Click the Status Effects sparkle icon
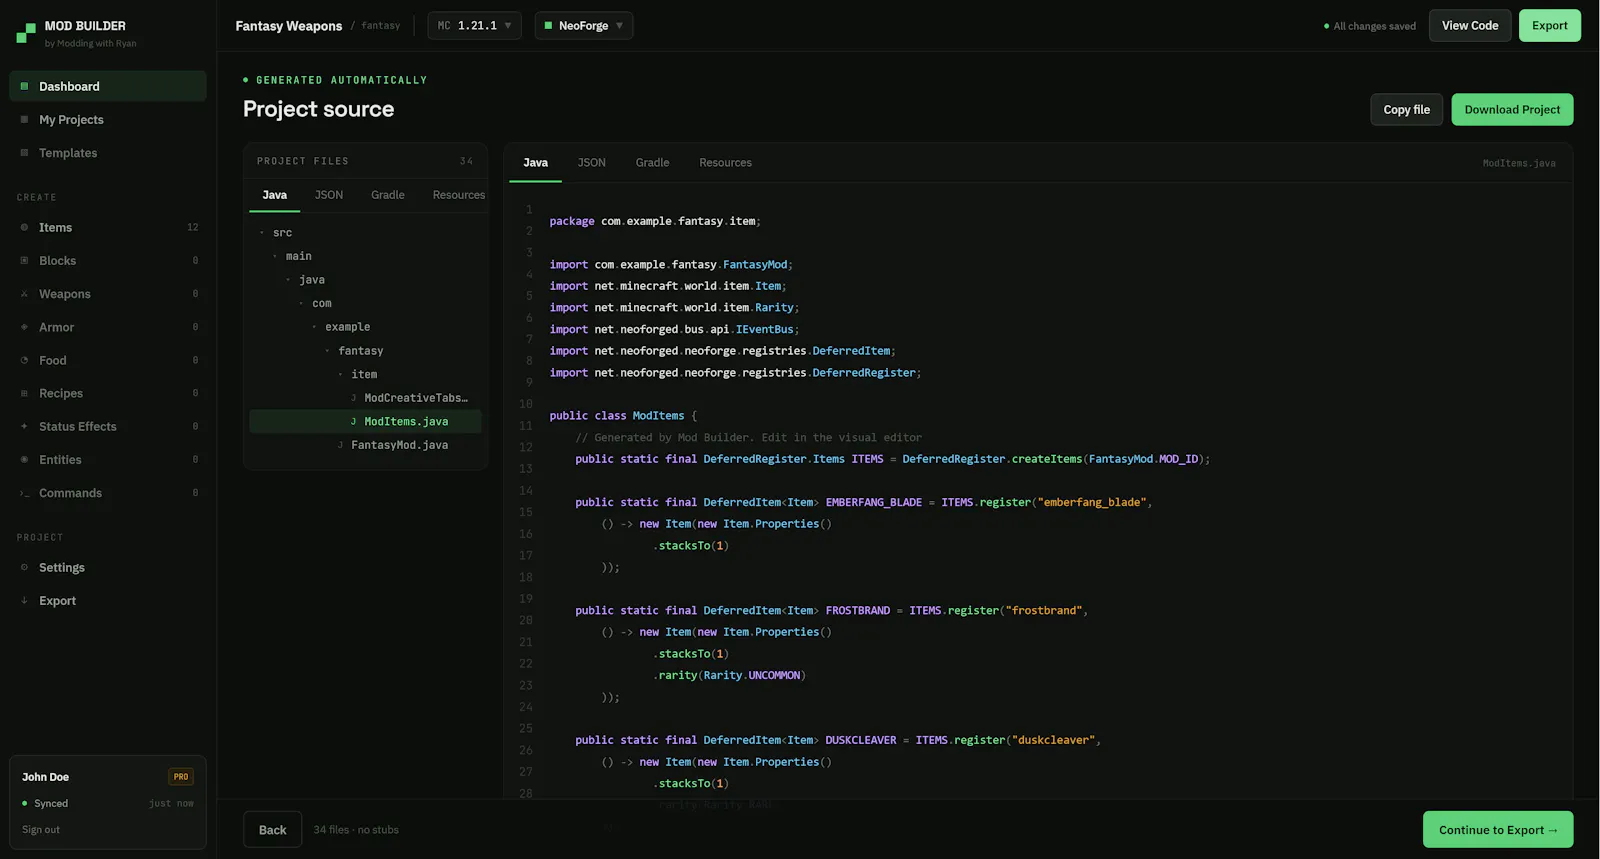The image size is (1600, 859). coord(24,426)
